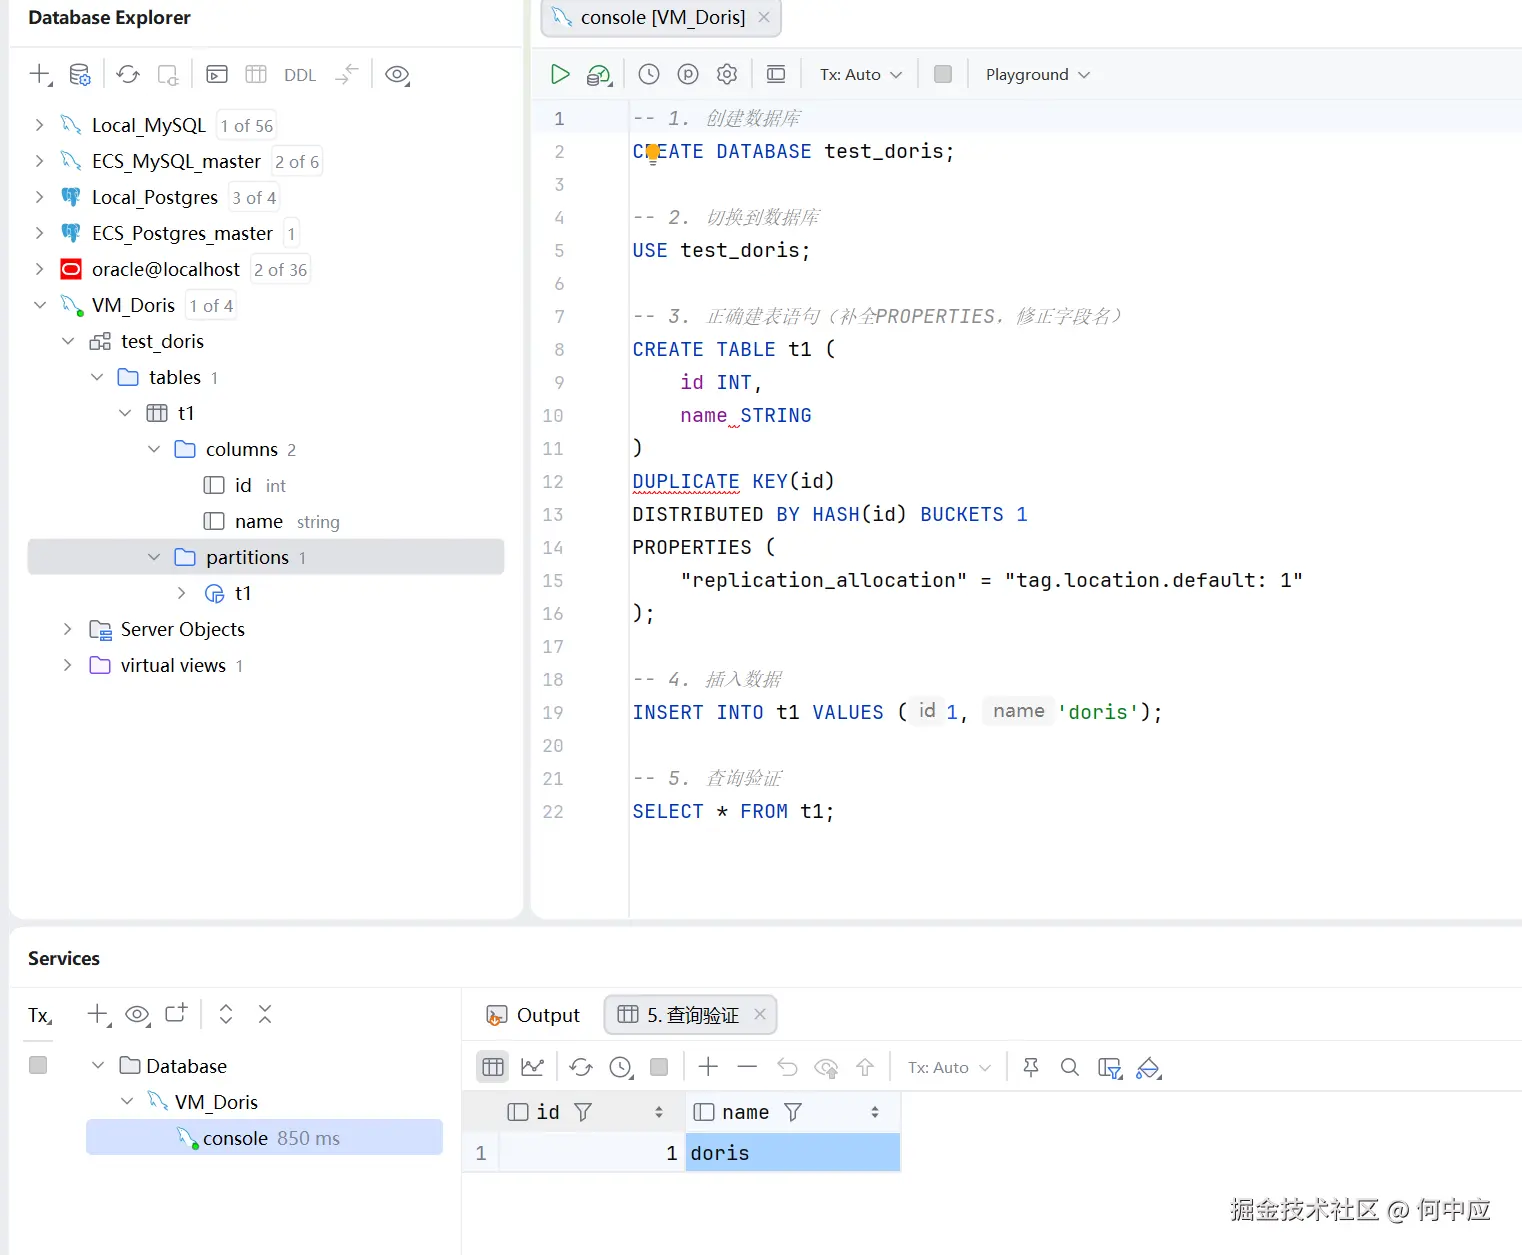Reload the result page with the refresh icon

tap(581, 1067)
